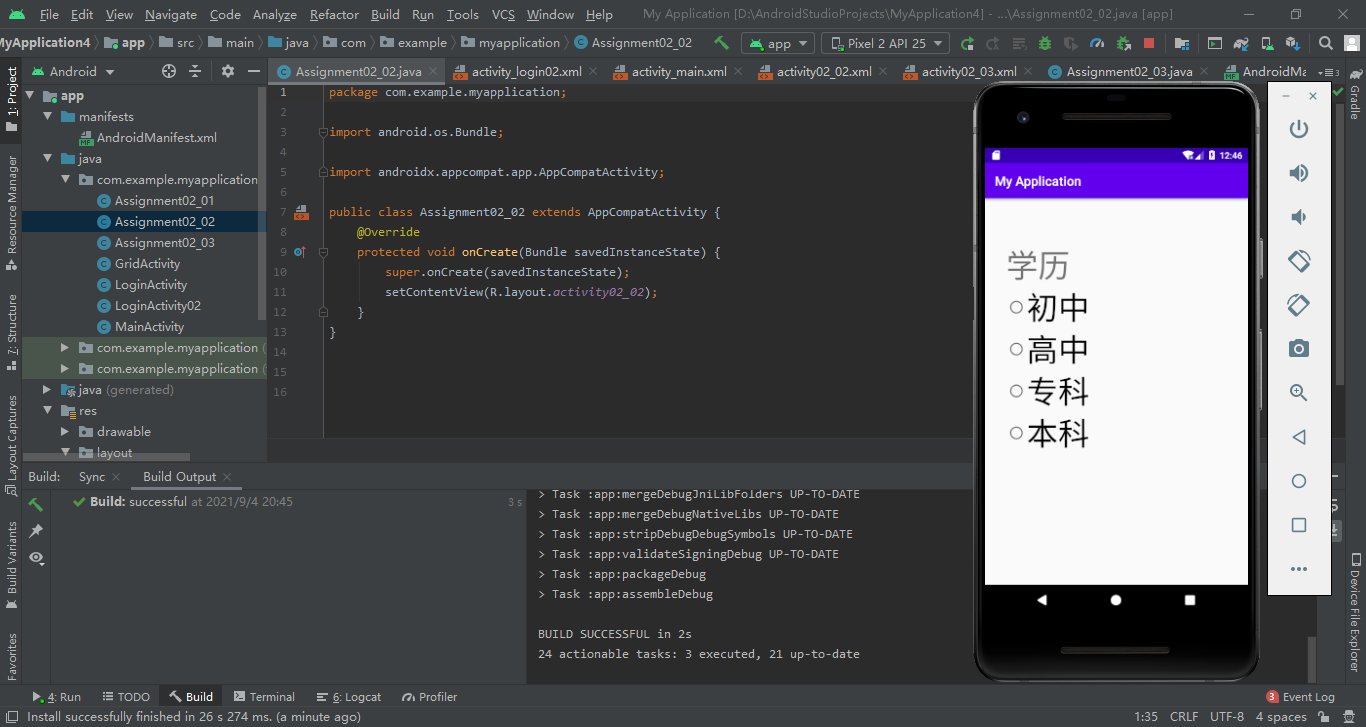
Task: Click the Collapse All icon in Project panel
Action: [x=195, y=71]
